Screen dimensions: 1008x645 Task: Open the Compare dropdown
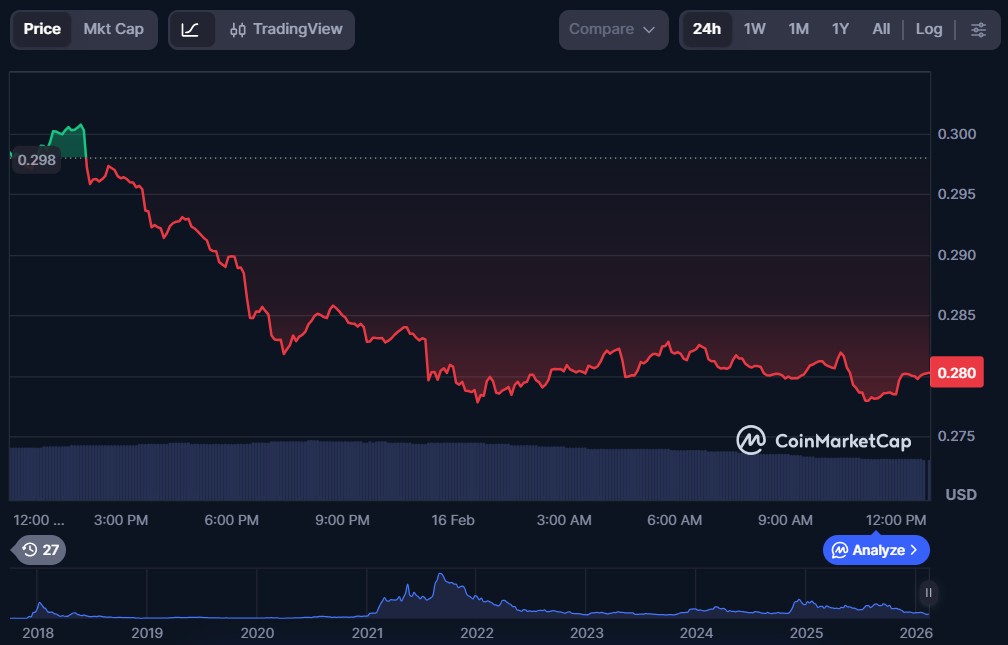612,29
